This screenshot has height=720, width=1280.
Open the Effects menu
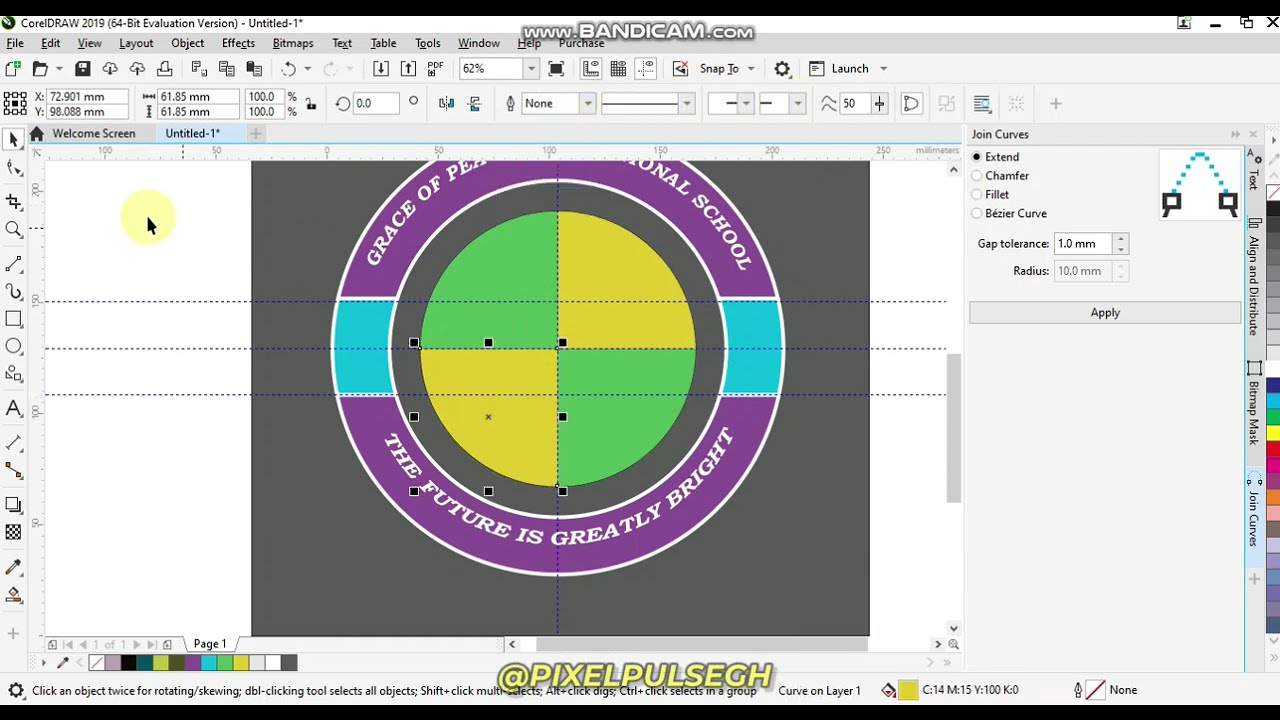click(238, 43)
